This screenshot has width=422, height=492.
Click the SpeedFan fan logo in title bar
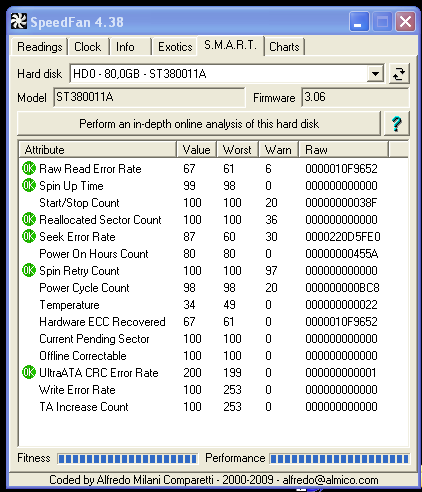point(18,22)
